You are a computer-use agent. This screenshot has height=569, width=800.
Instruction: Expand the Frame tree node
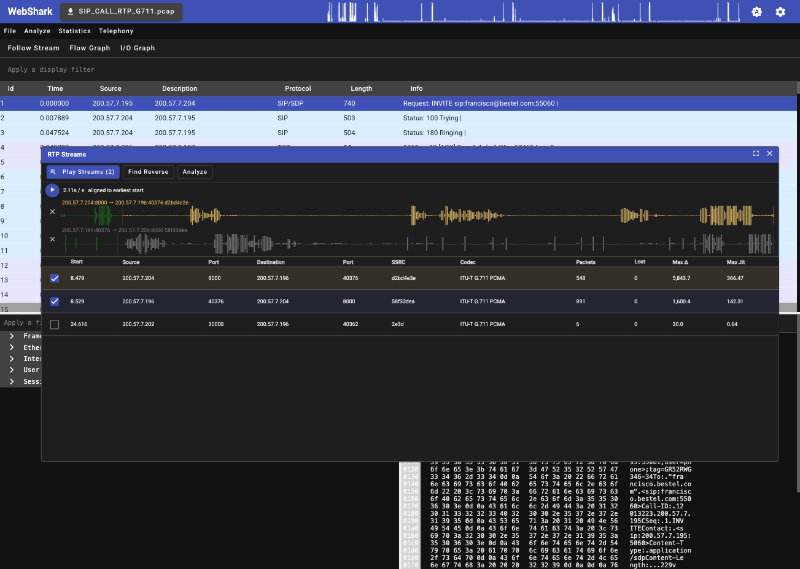[x=12, y=336]
